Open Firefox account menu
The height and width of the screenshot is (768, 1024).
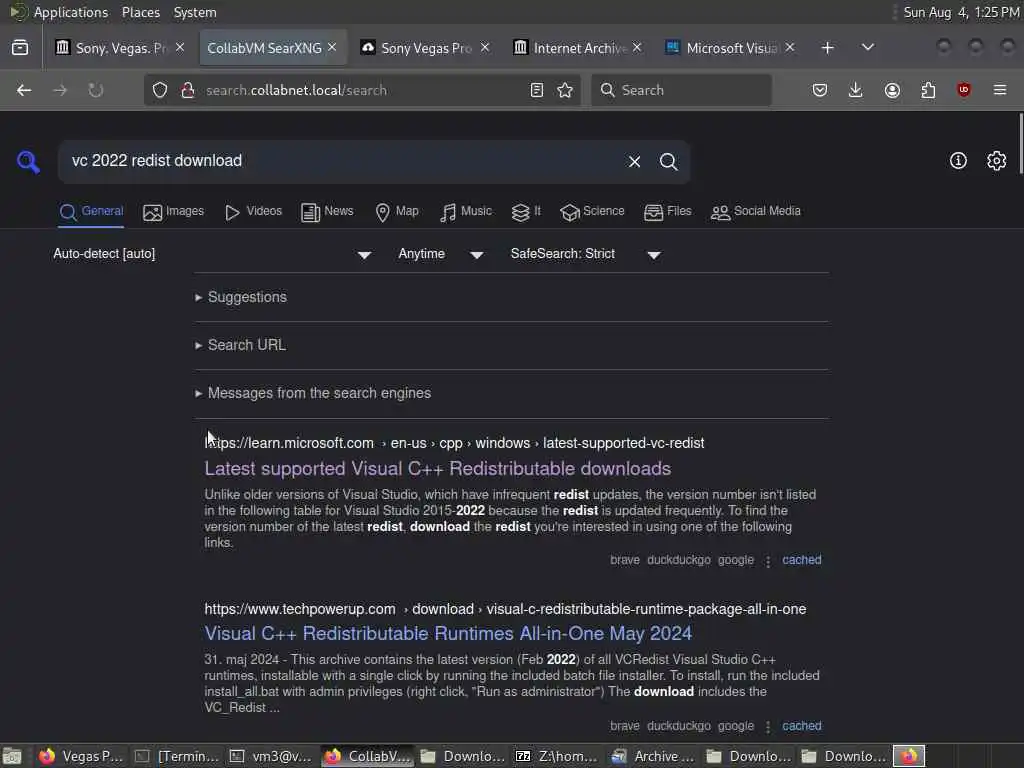click(x=892, y=90)
